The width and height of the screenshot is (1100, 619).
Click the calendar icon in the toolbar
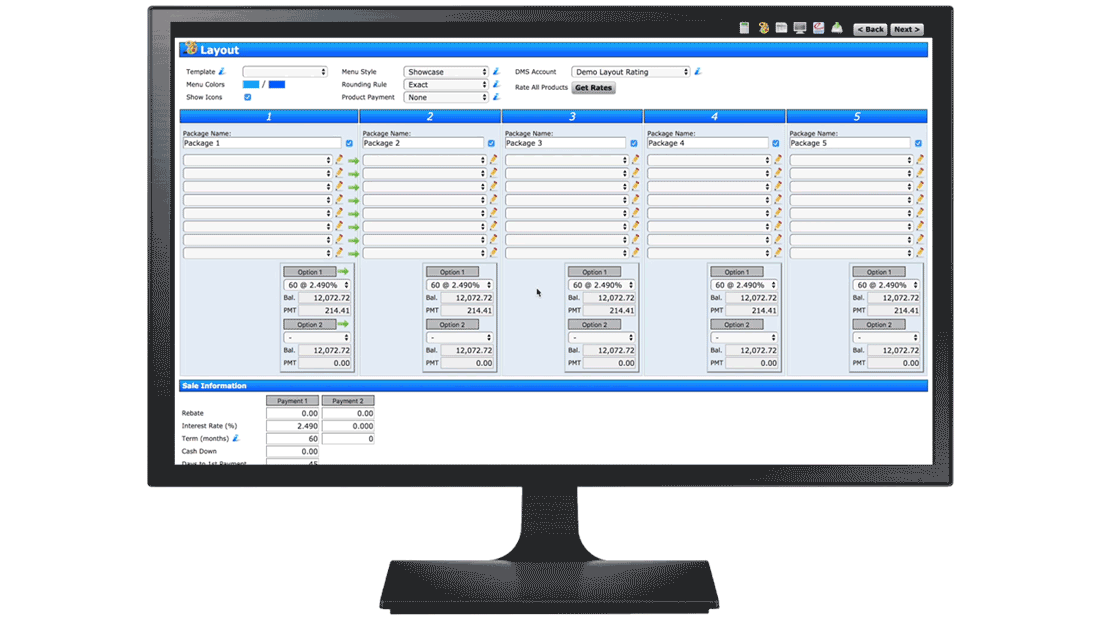click(x=780, y=27)
